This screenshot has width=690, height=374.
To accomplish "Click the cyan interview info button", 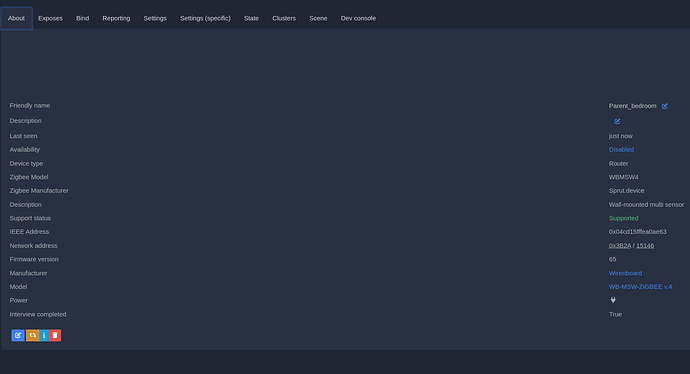I will tap(44, 335).
